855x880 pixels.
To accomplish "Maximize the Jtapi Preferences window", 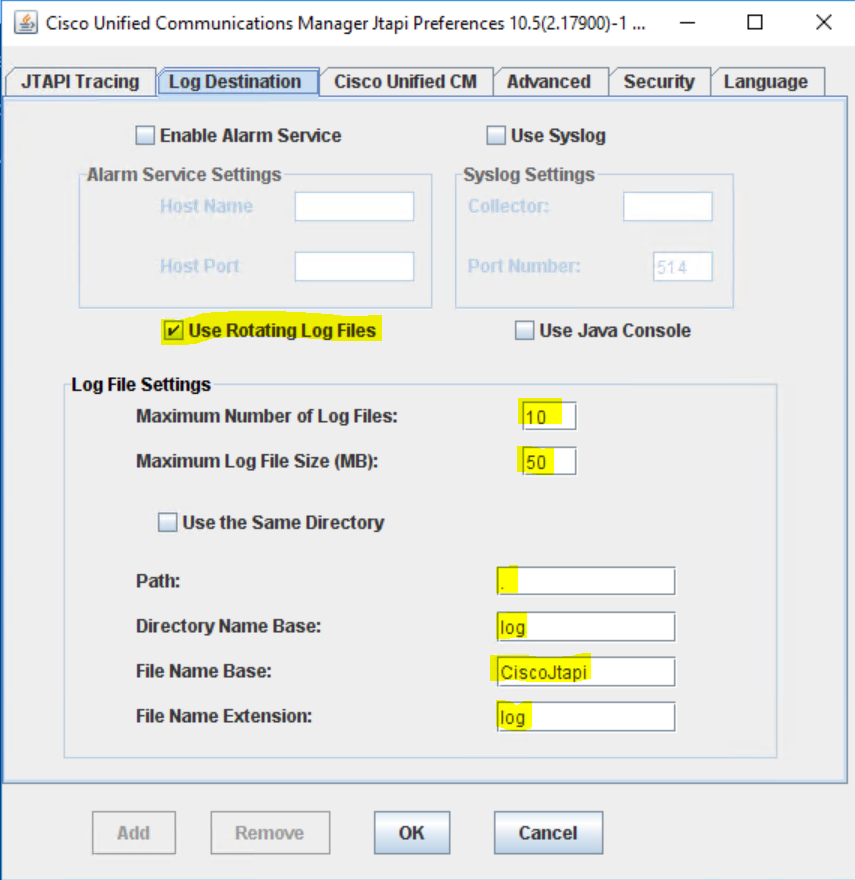I will point(755,23).
